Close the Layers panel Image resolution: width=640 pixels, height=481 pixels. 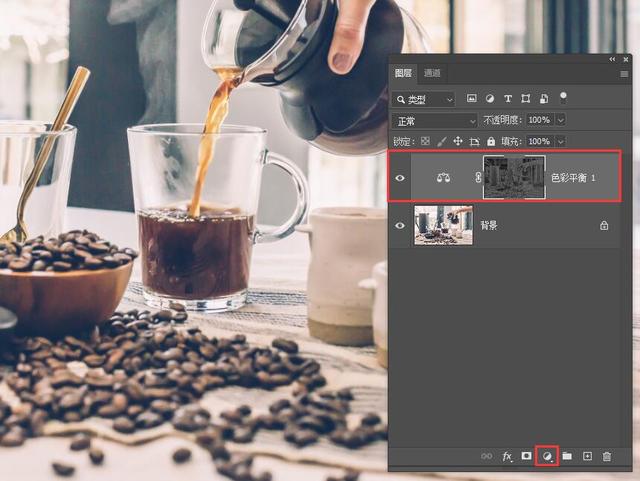pos(626,60)
